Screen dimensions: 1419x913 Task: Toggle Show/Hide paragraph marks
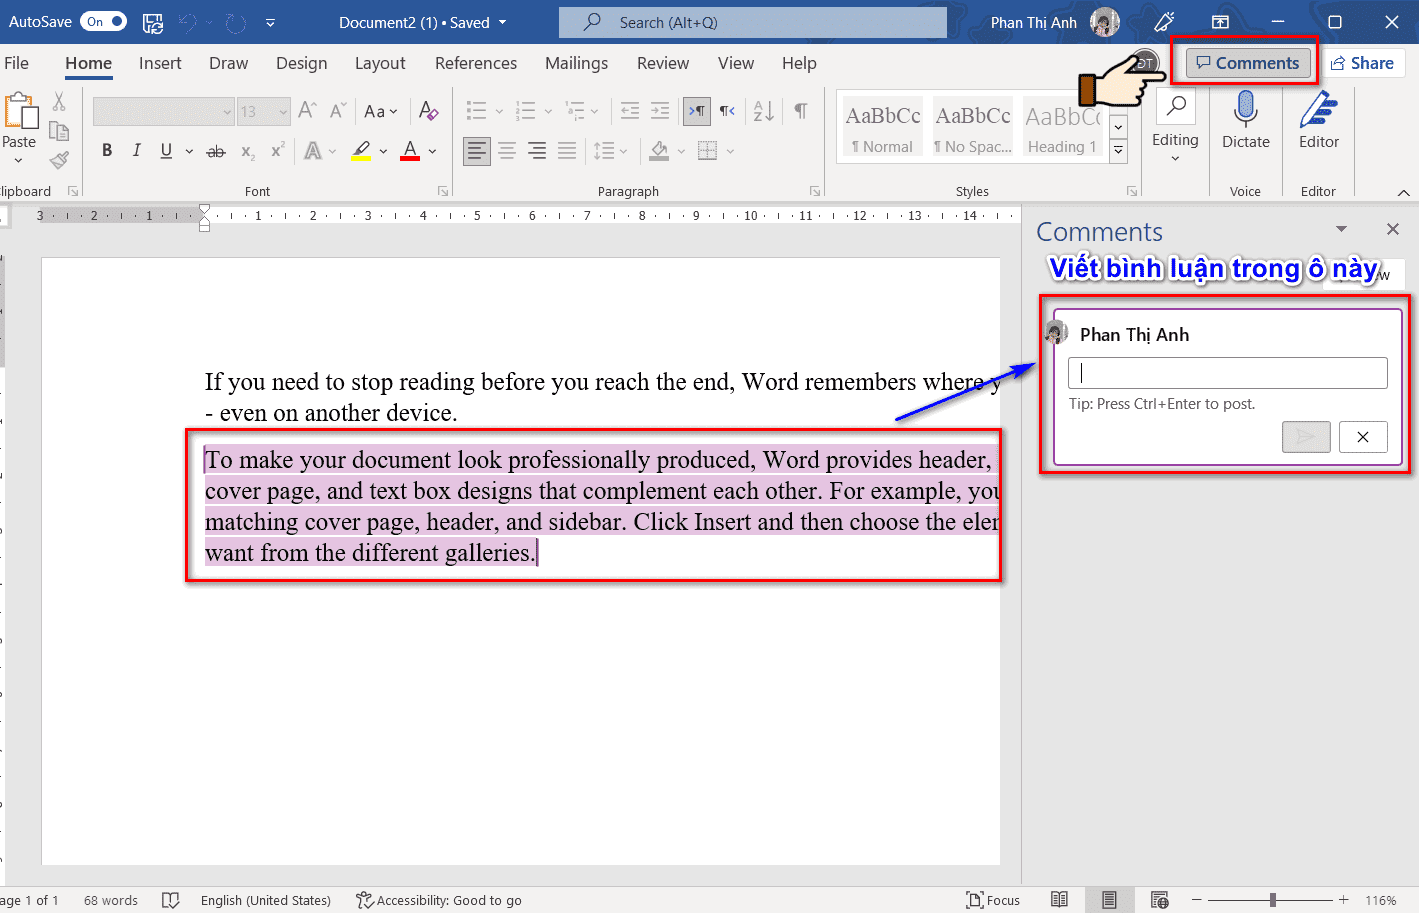click(x=800, y=111)
